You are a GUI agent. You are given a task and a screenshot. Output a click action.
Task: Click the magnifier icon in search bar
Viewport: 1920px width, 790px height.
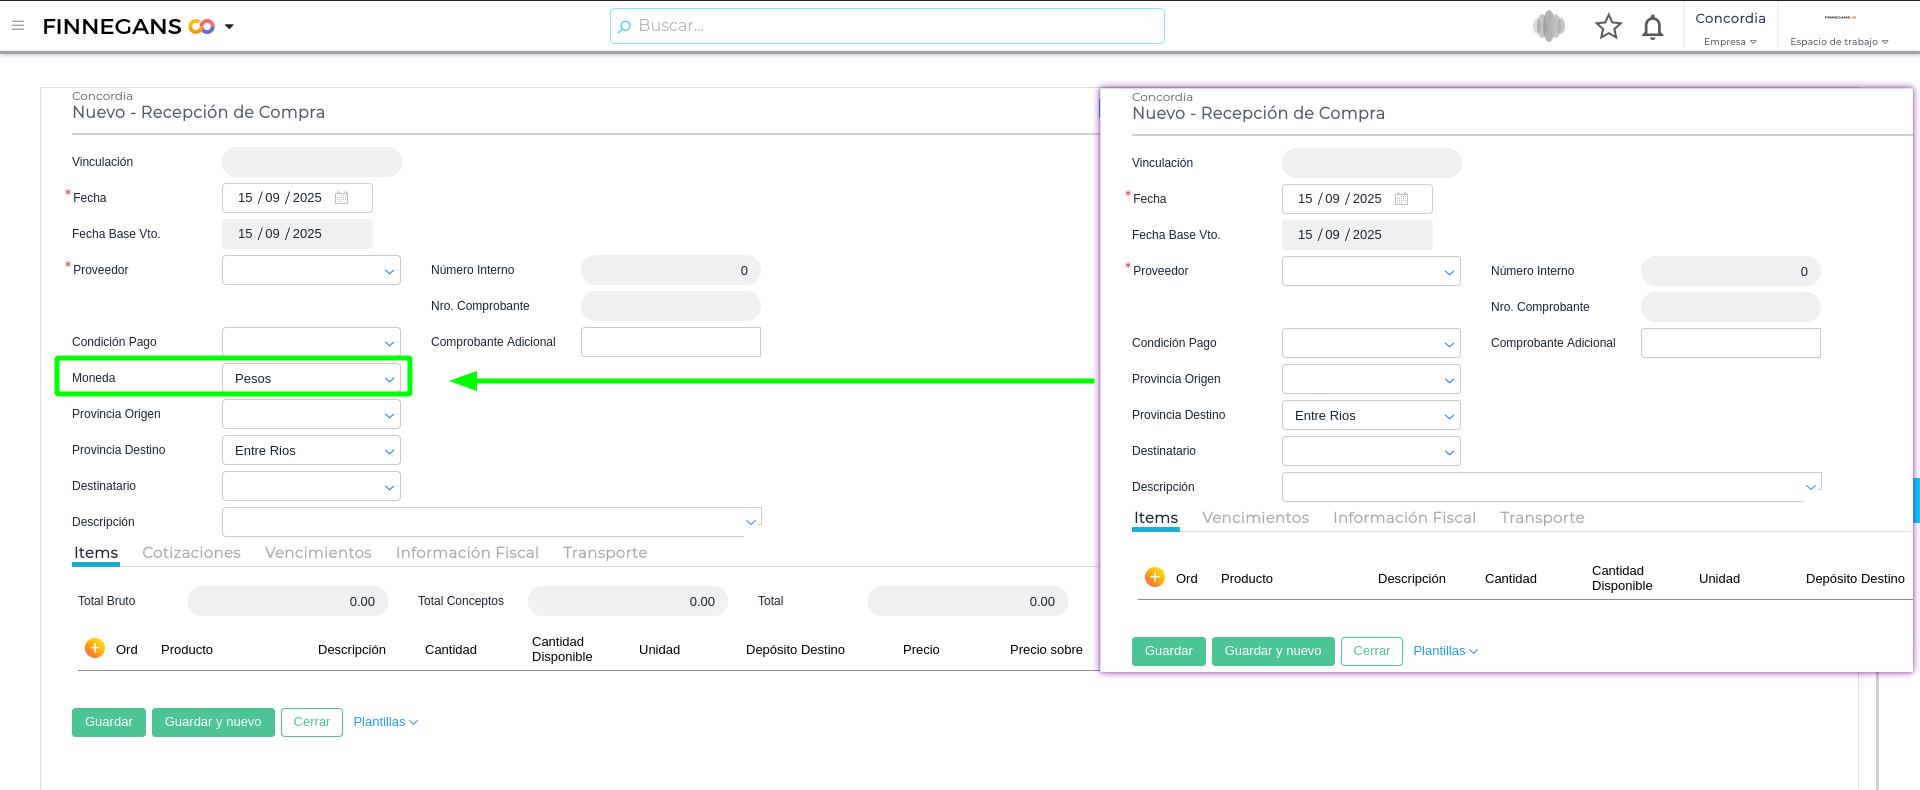(x=625, y=27)
